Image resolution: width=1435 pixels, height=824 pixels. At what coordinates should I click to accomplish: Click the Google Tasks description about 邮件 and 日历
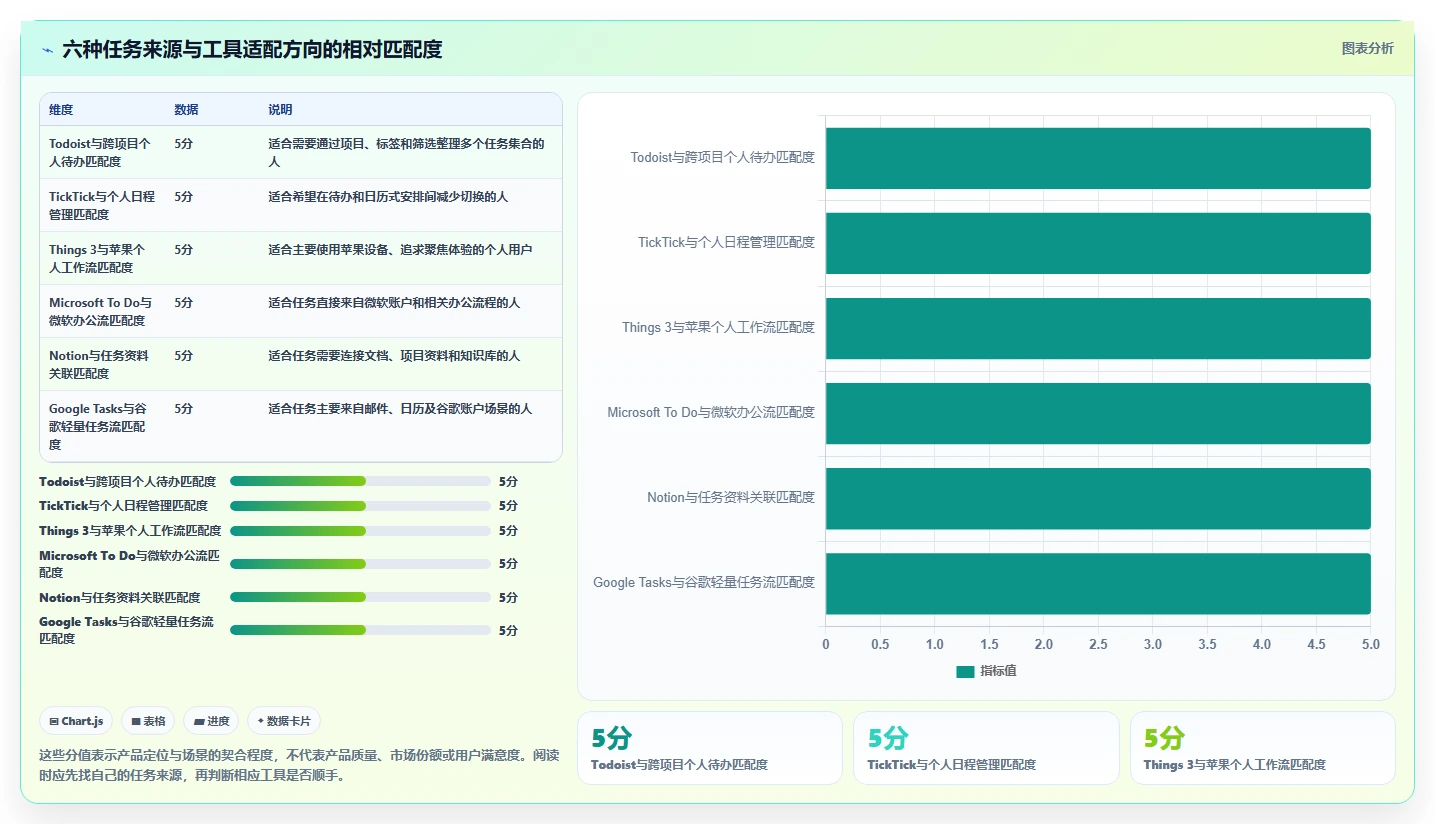pyautogui.click(x=400, y=409)
